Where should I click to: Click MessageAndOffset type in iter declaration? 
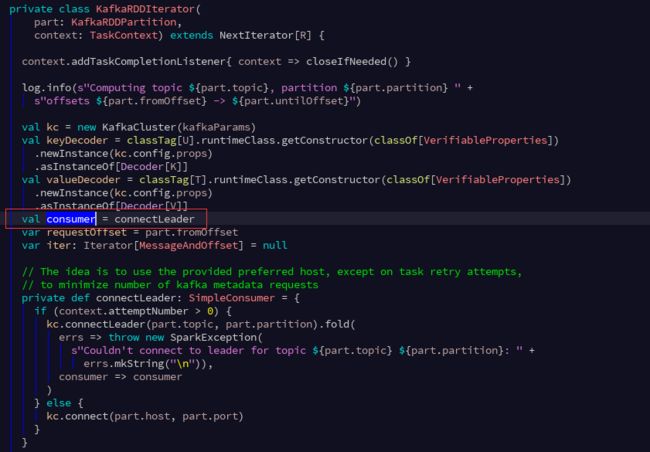click(x=188, y=245)
